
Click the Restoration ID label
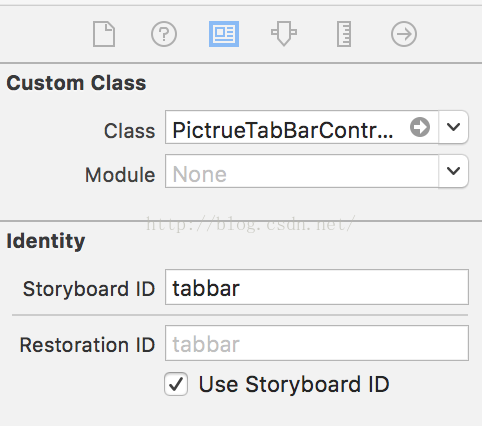(87, 345)
